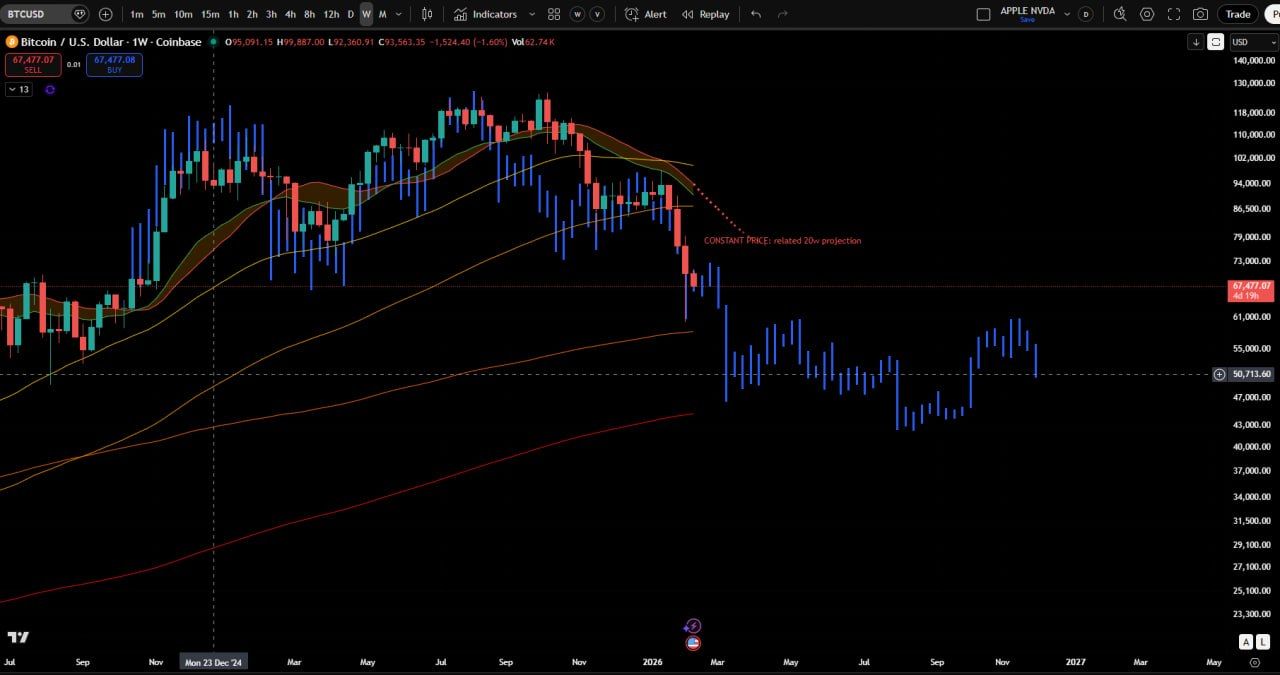
Task: Select the W weekly interval
Action: [364, 14]
